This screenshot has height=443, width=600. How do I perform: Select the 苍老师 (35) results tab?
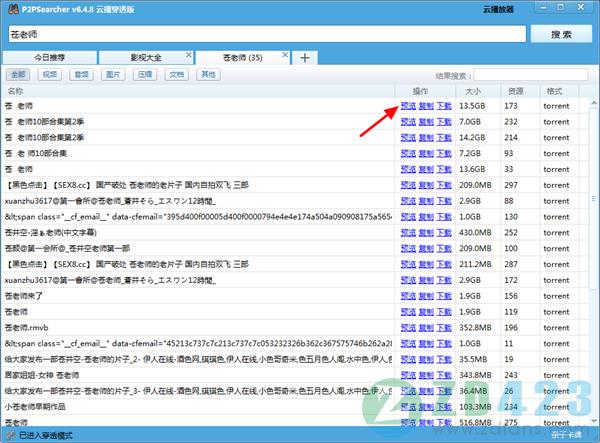tap(242, 58)
